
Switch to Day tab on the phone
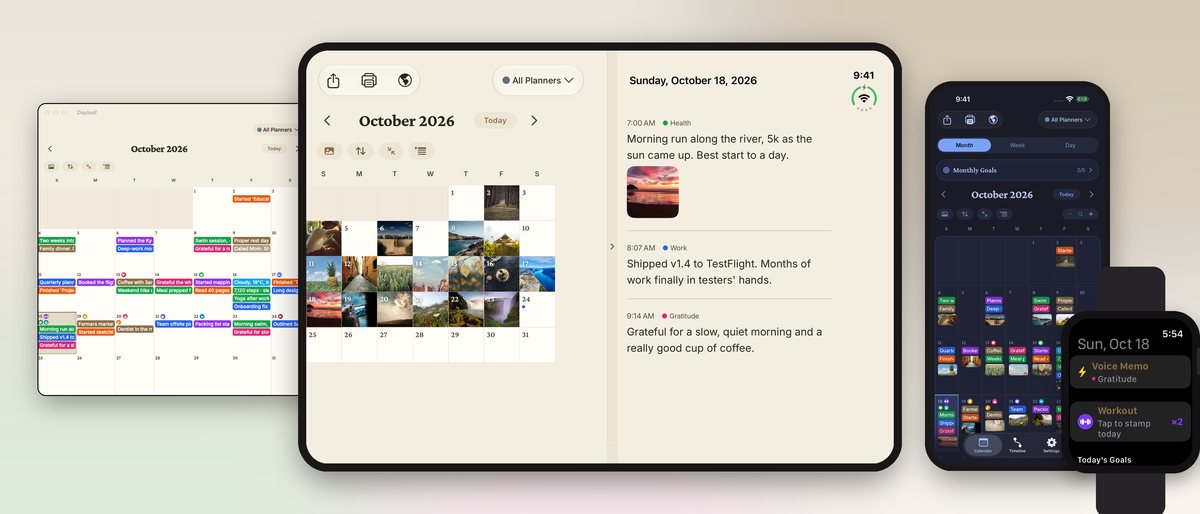(x=1070, y=145)
